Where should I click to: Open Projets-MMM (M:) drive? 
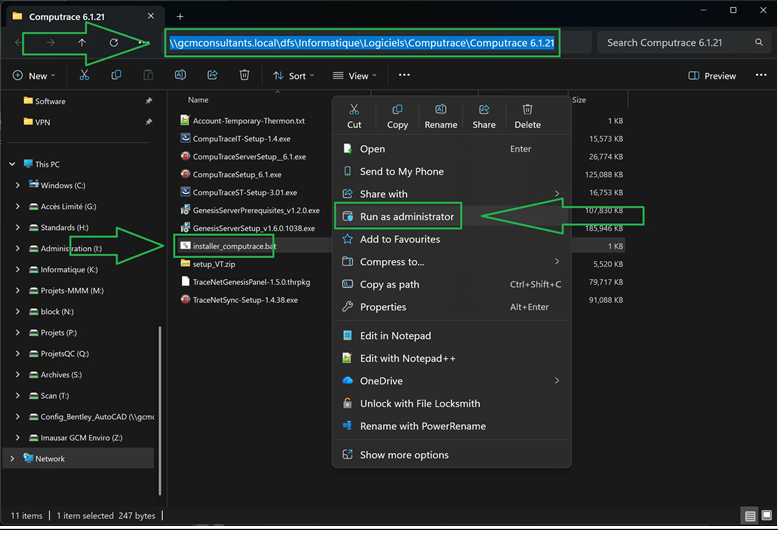66,290
